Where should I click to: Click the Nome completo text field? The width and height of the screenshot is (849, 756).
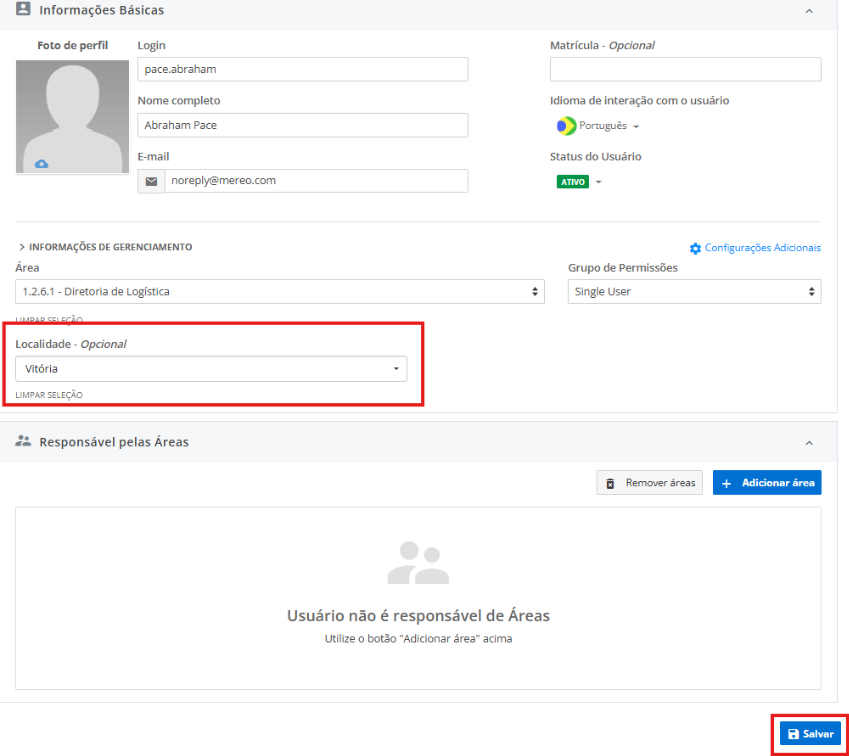(302, 125)
